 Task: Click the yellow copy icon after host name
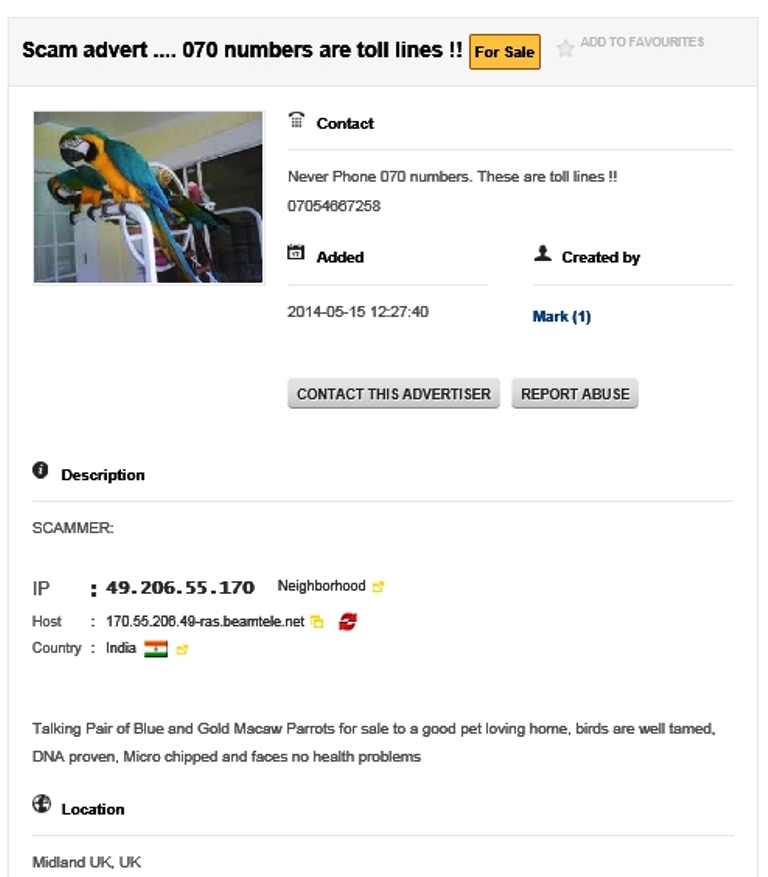pos(317,621)
